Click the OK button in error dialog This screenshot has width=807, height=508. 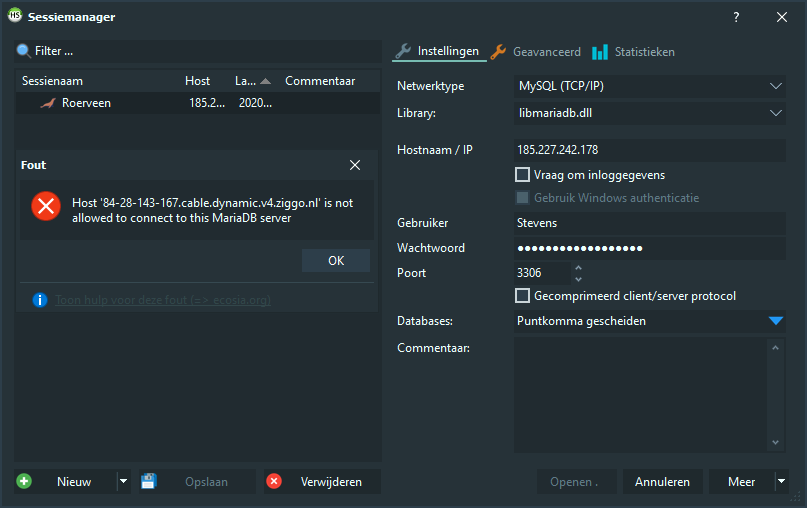tap(335, 261)
